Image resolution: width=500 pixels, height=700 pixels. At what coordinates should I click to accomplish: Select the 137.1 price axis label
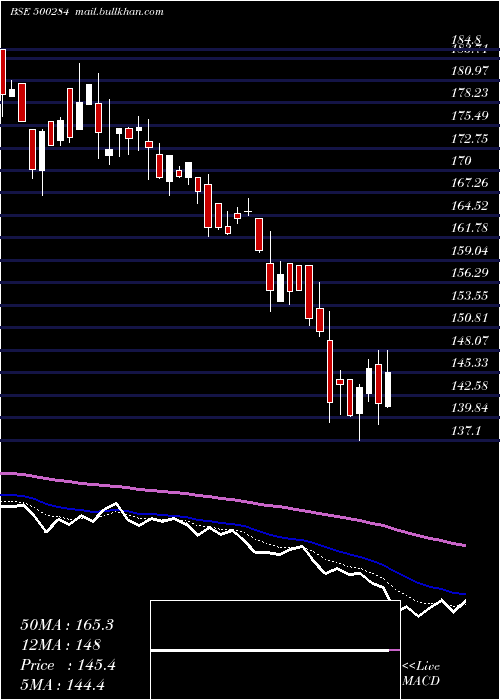tap(467, 431)
